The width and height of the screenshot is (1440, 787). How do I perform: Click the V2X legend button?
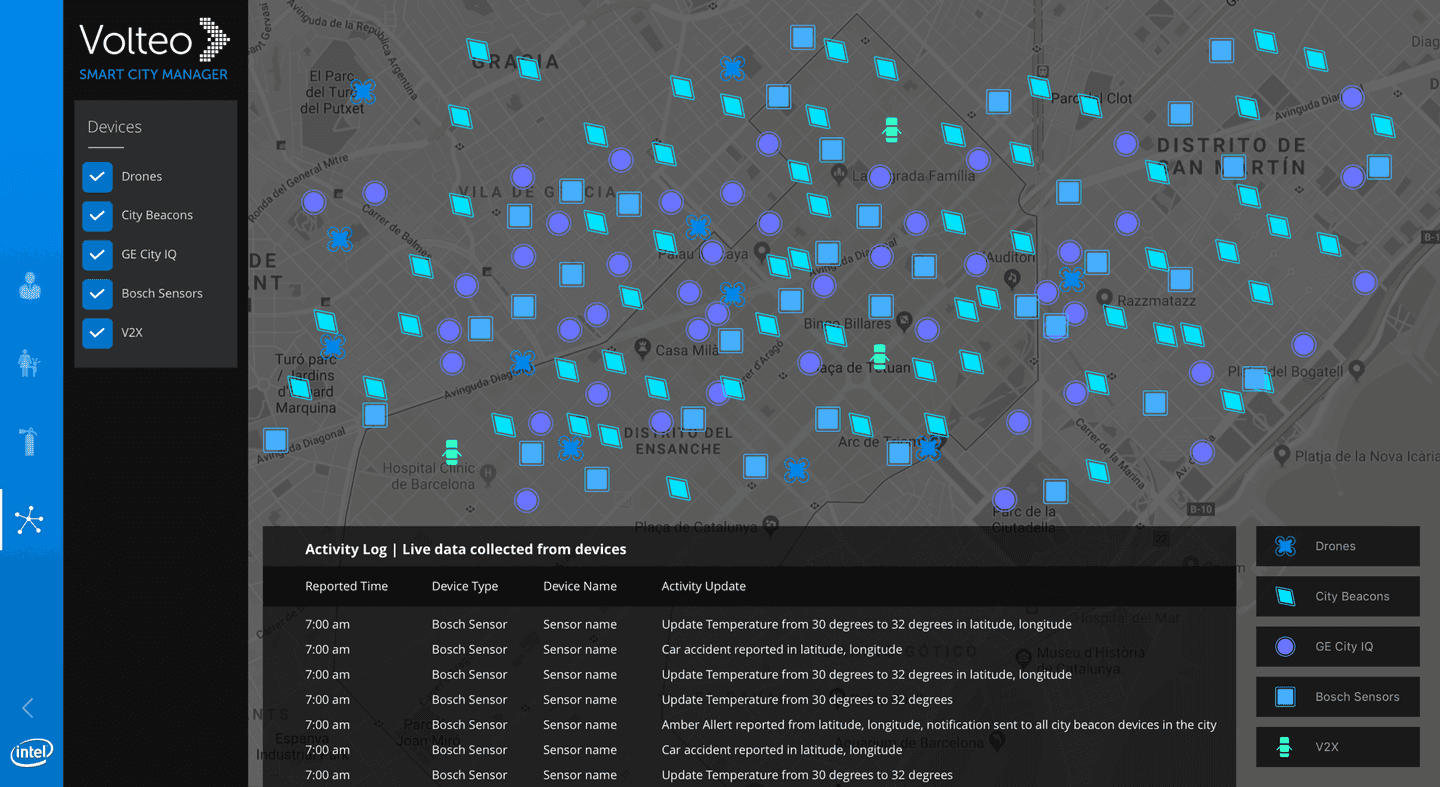point(1338,747)
